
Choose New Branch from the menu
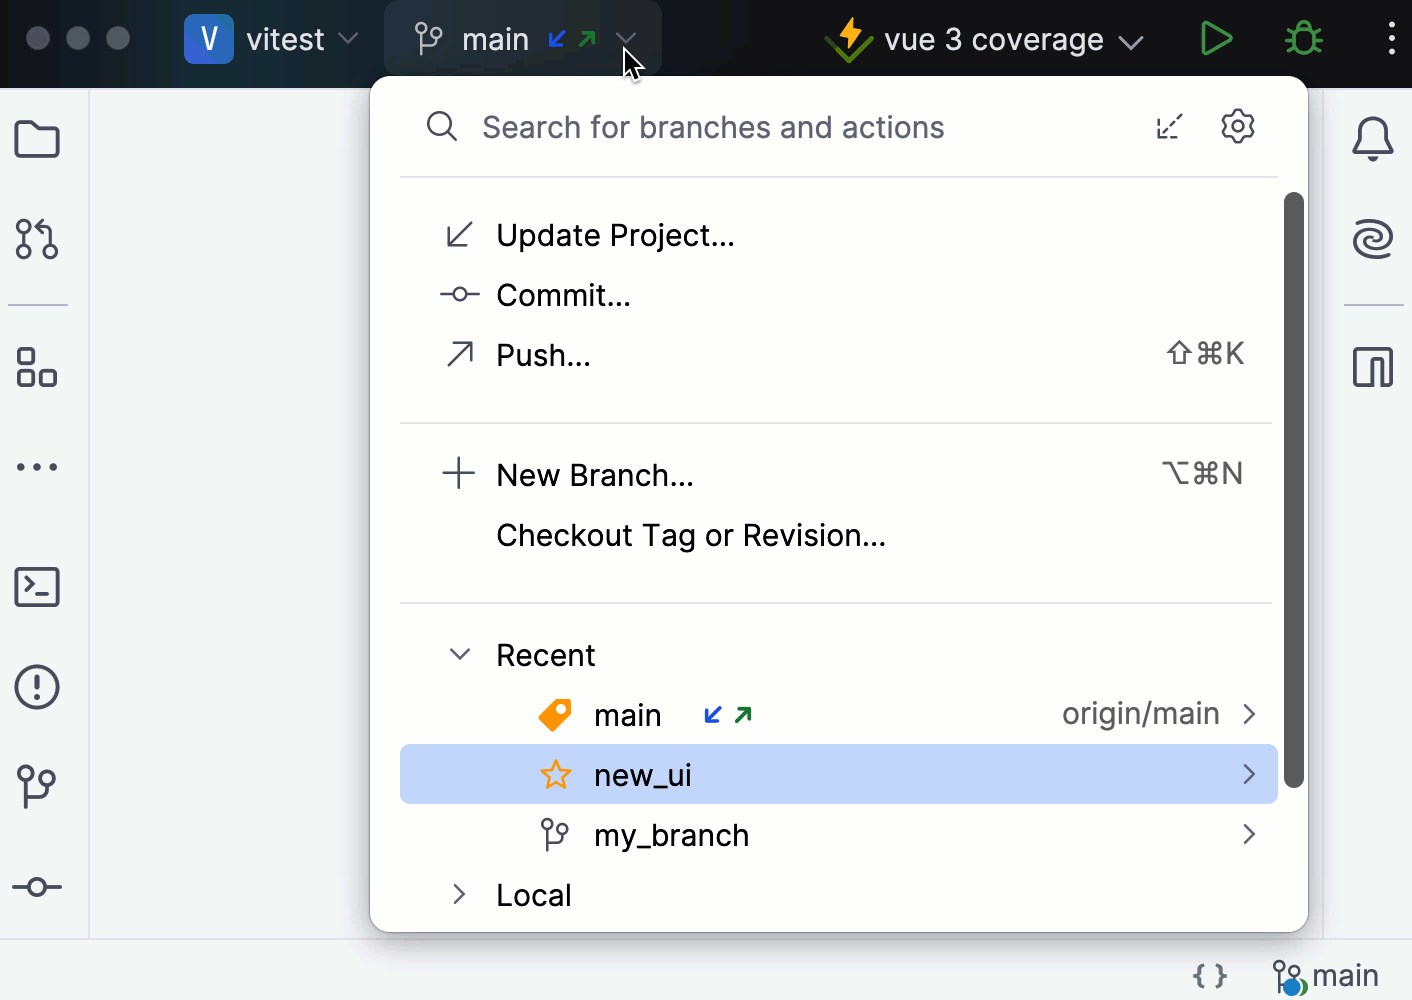(595, 474)
